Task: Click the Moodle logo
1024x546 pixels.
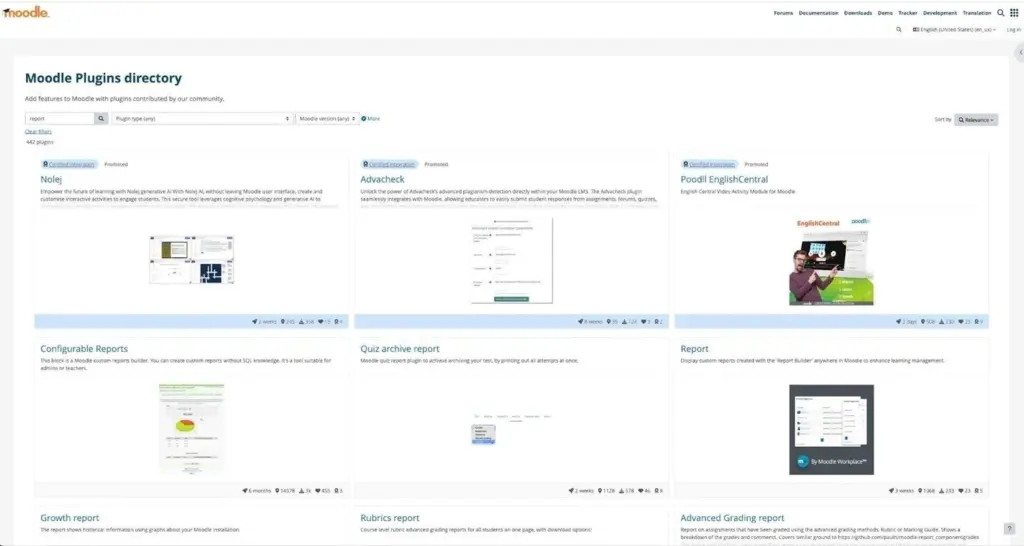Action: click(26, 12)
